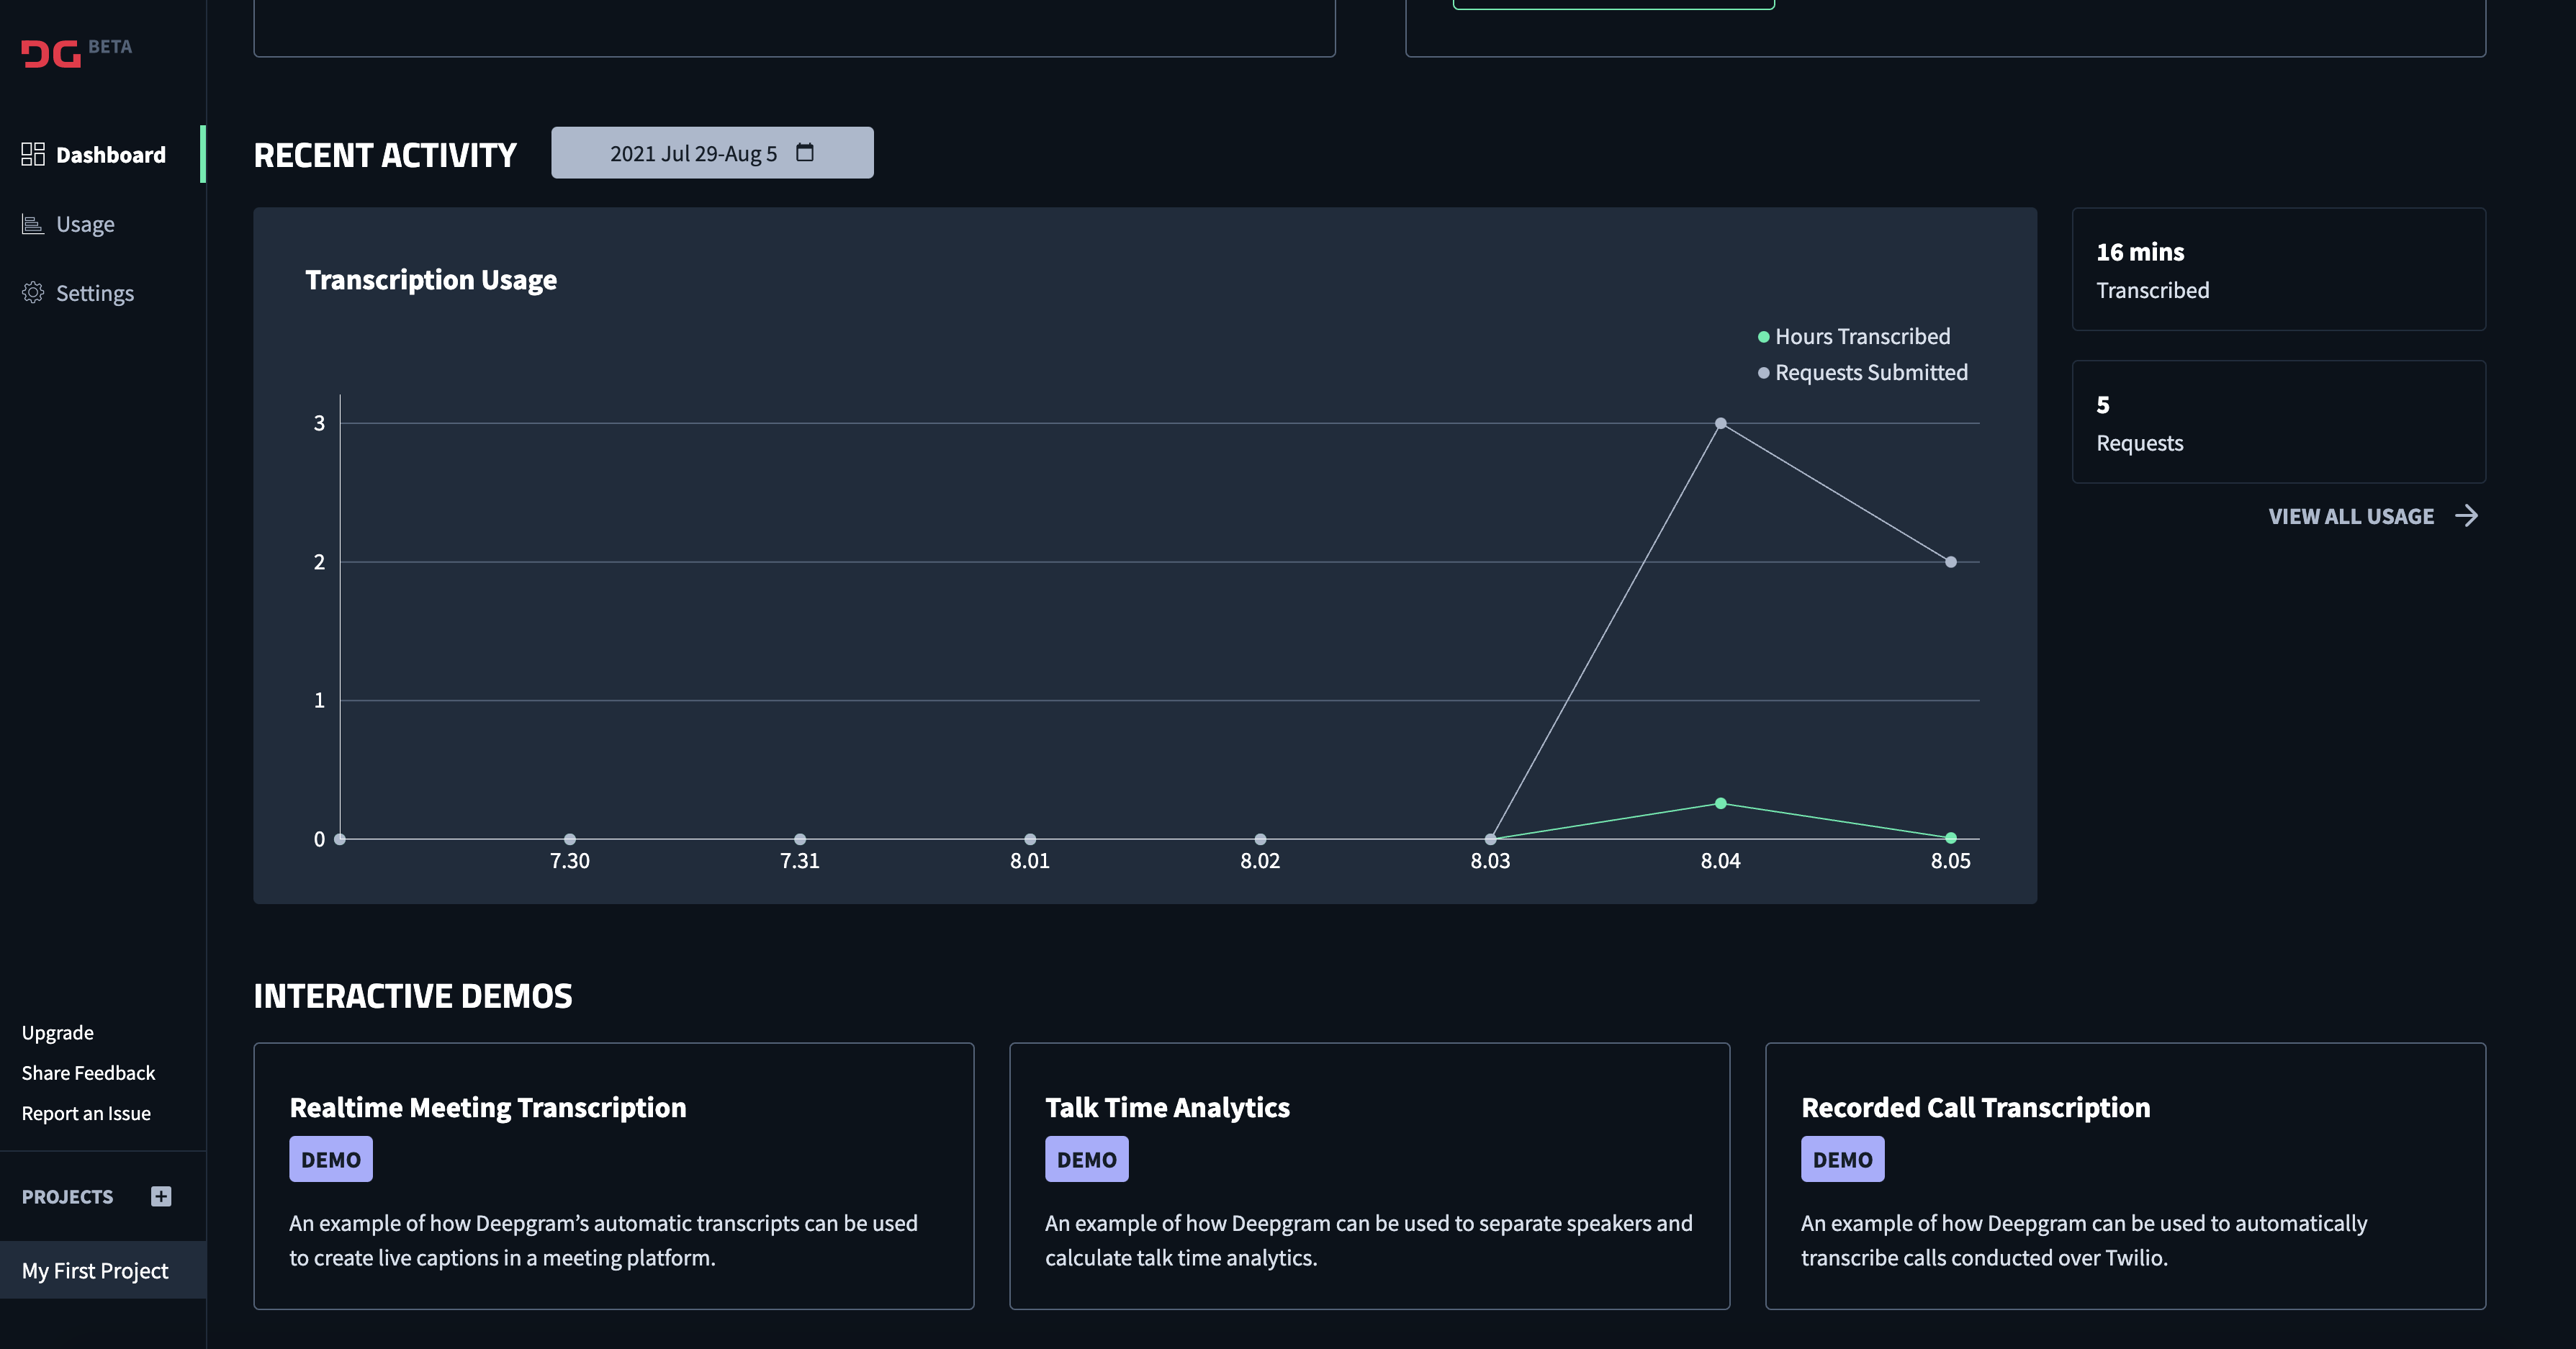Screen dimensions: 2576x1349
Task: Open the Usage menu item
Action: tap(85, 224)
